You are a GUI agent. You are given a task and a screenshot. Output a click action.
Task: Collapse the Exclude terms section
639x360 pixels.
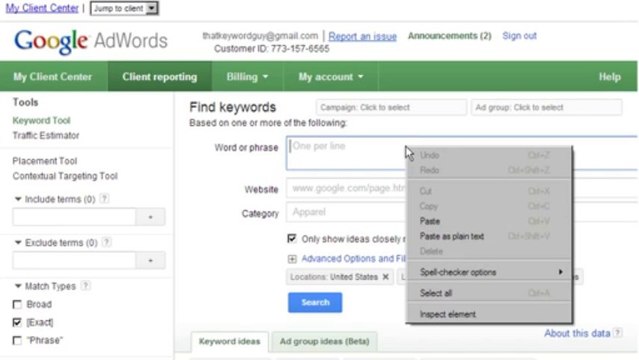tap(18, 243)
